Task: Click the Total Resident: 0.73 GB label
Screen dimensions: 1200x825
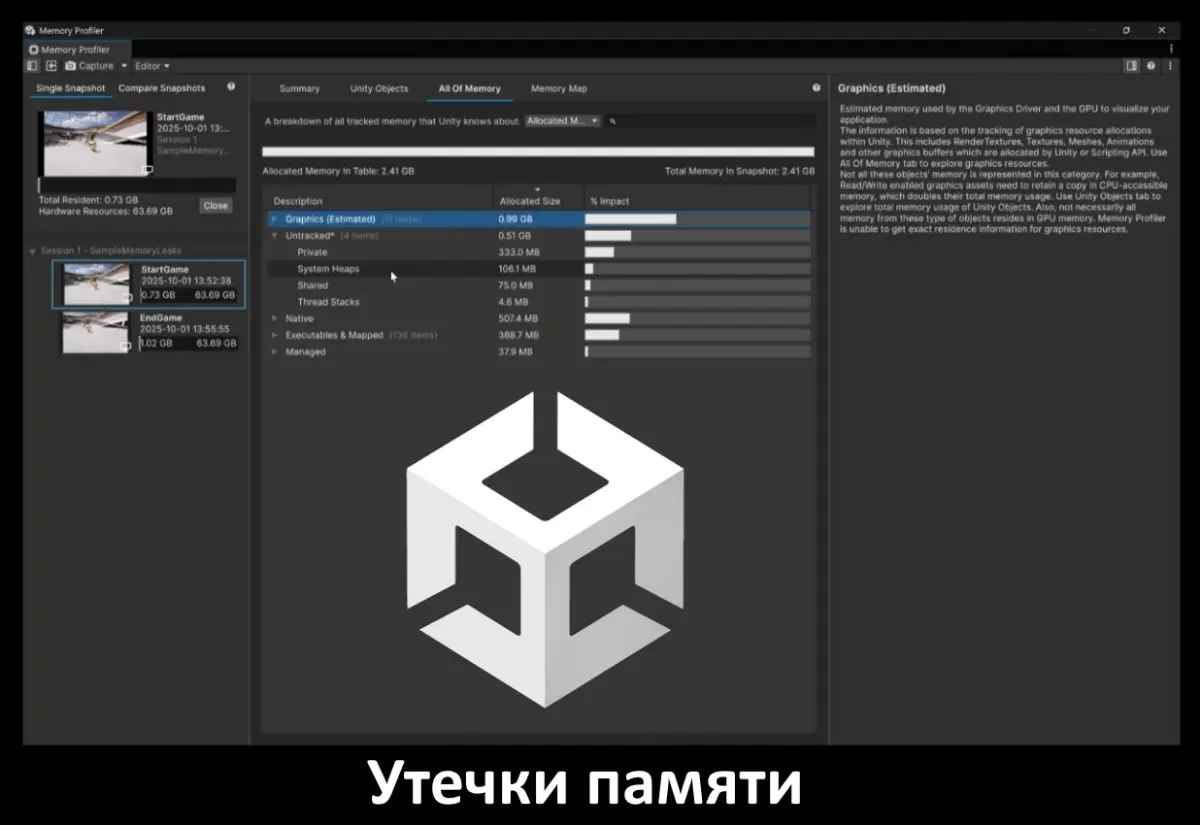Action: coord(88,200)
